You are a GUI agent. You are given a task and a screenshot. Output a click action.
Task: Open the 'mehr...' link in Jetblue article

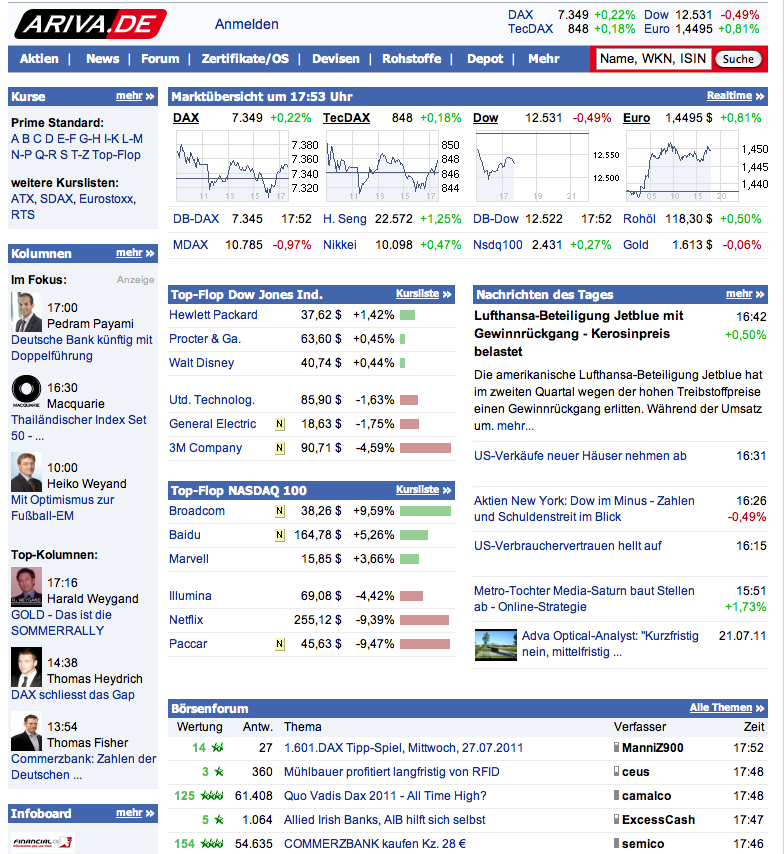[515, 426]
